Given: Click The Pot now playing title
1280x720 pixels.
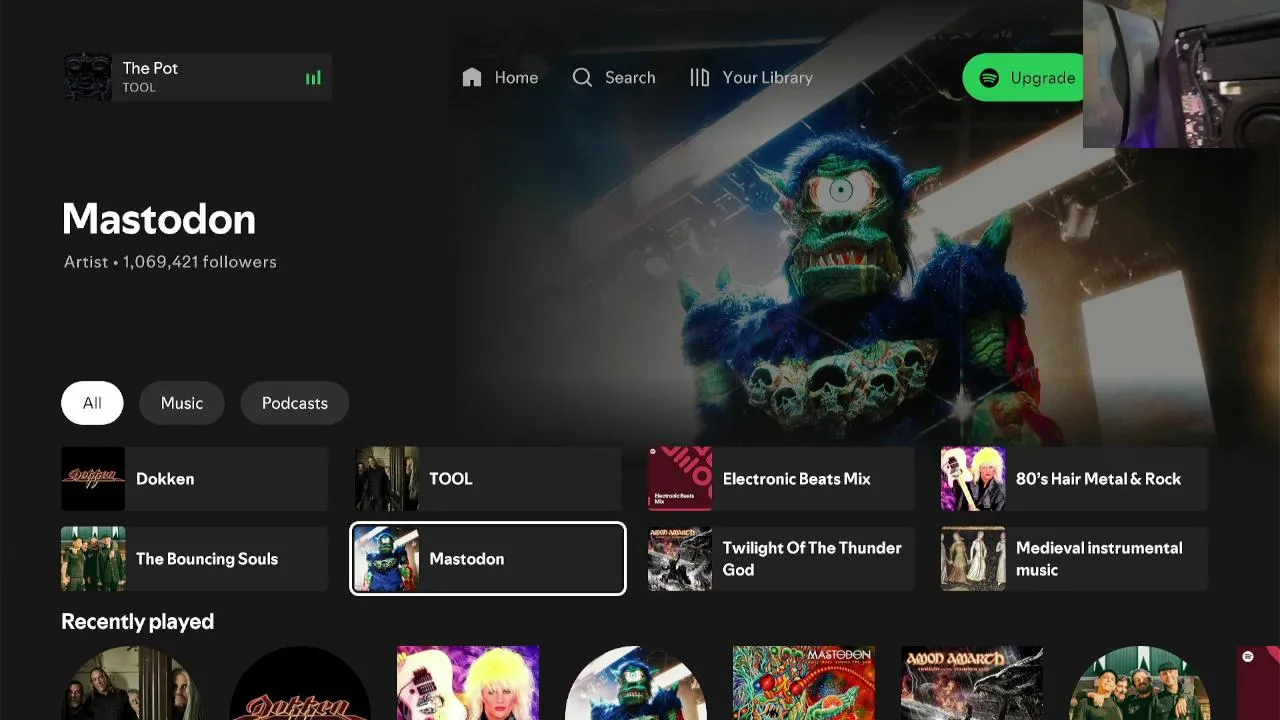Looking at the screenshot, I should [150, 68].
